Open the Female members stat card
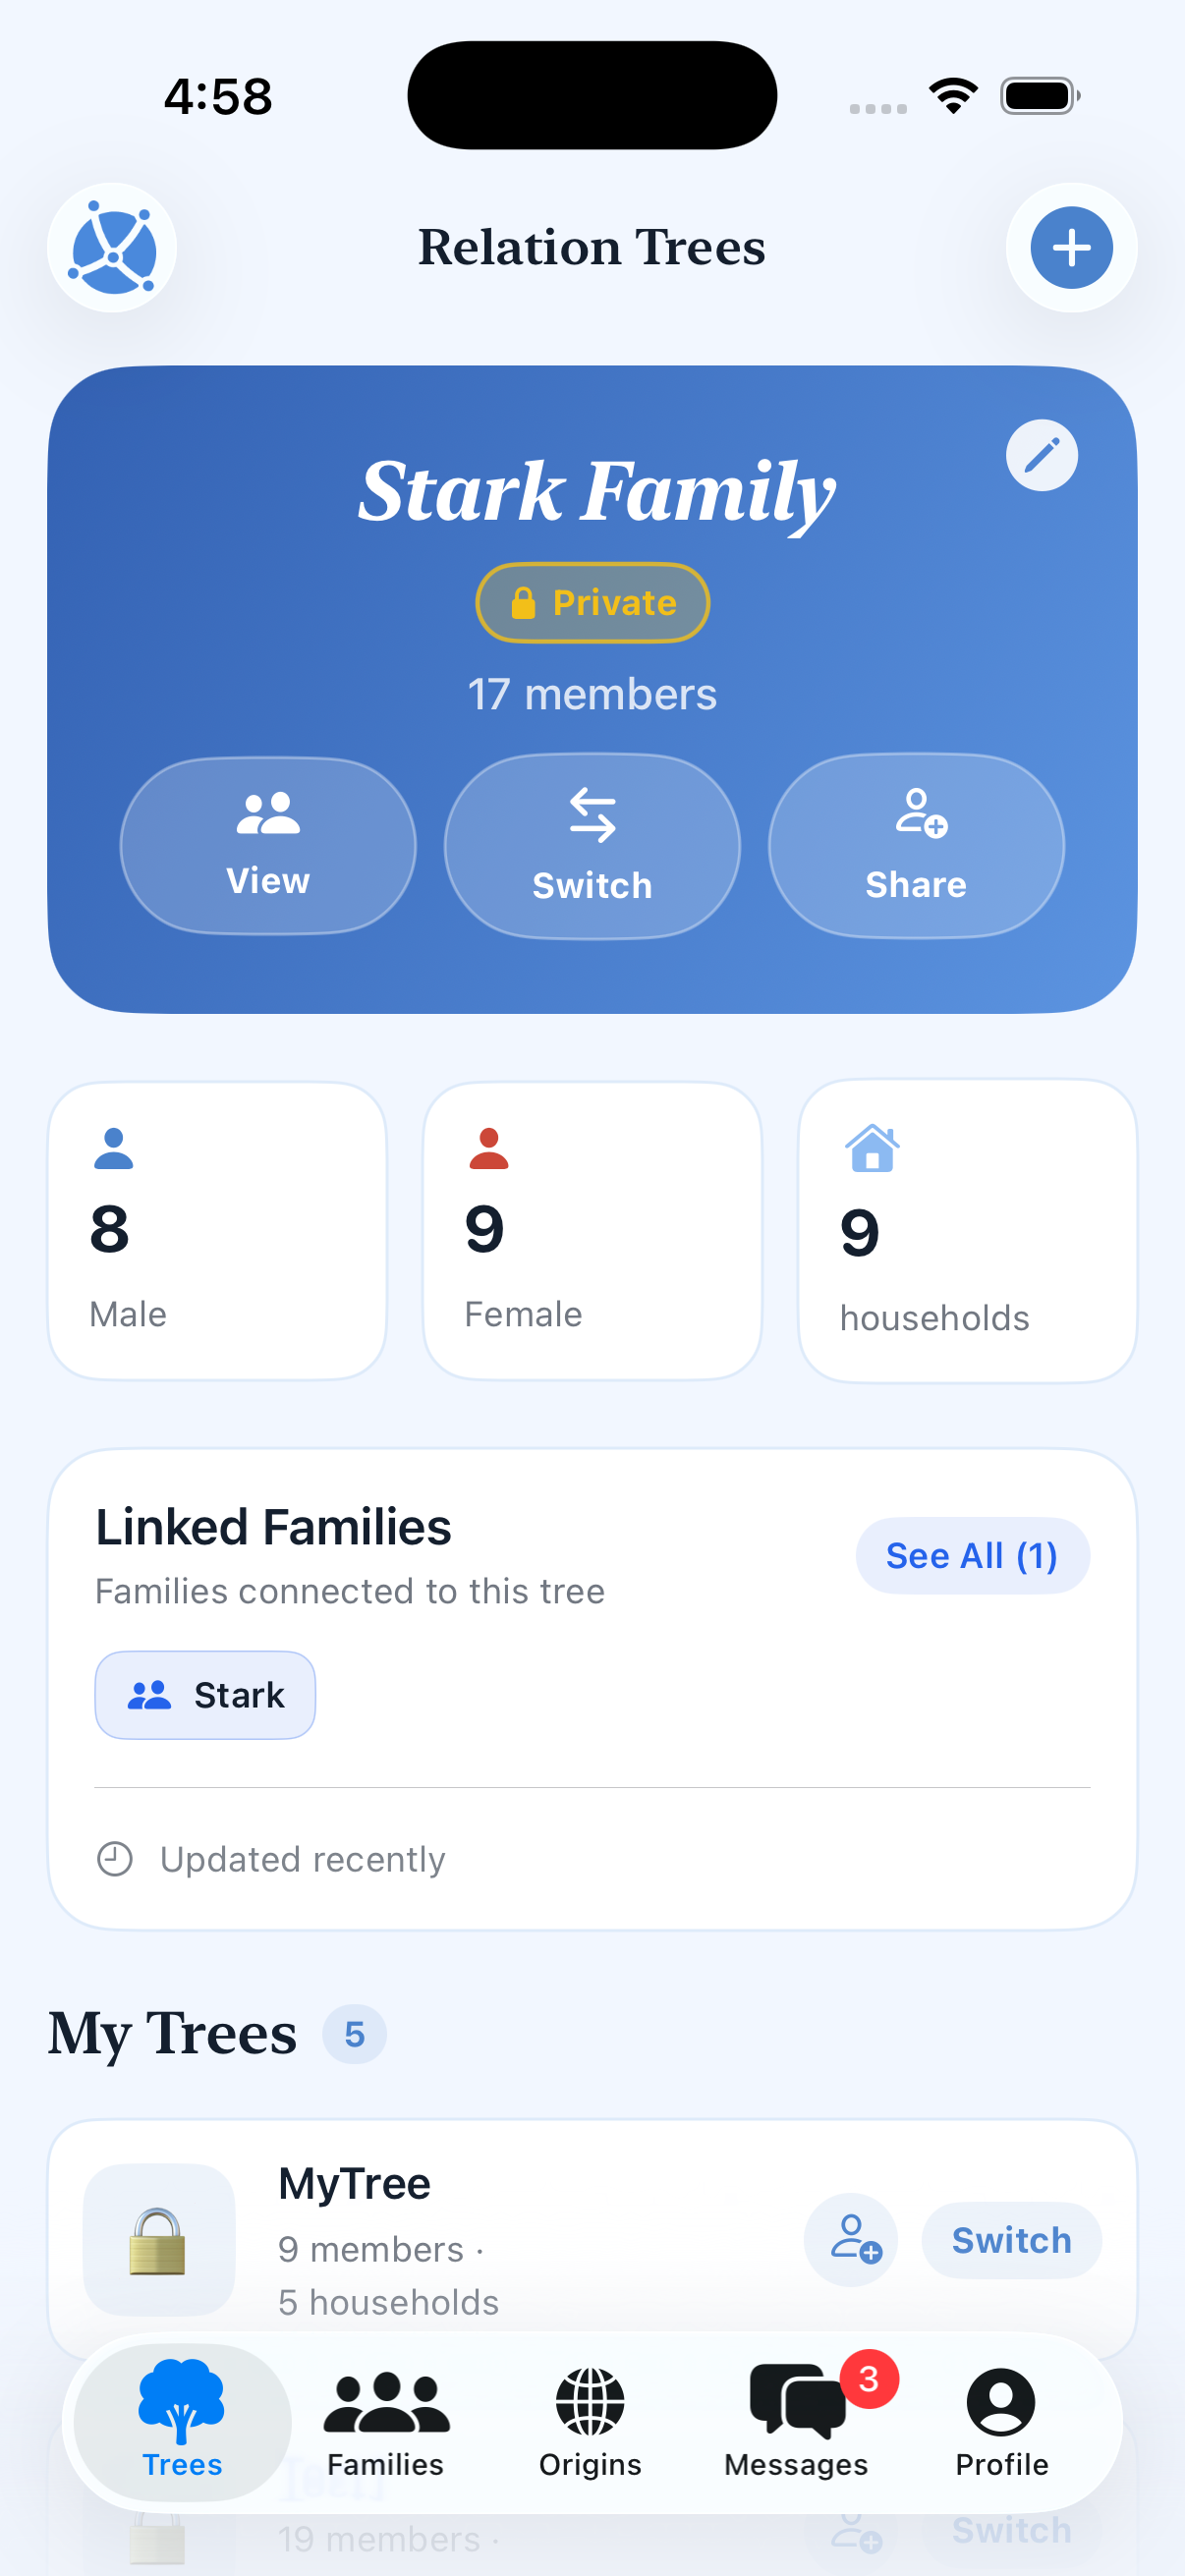 [x=592, y=1230]
